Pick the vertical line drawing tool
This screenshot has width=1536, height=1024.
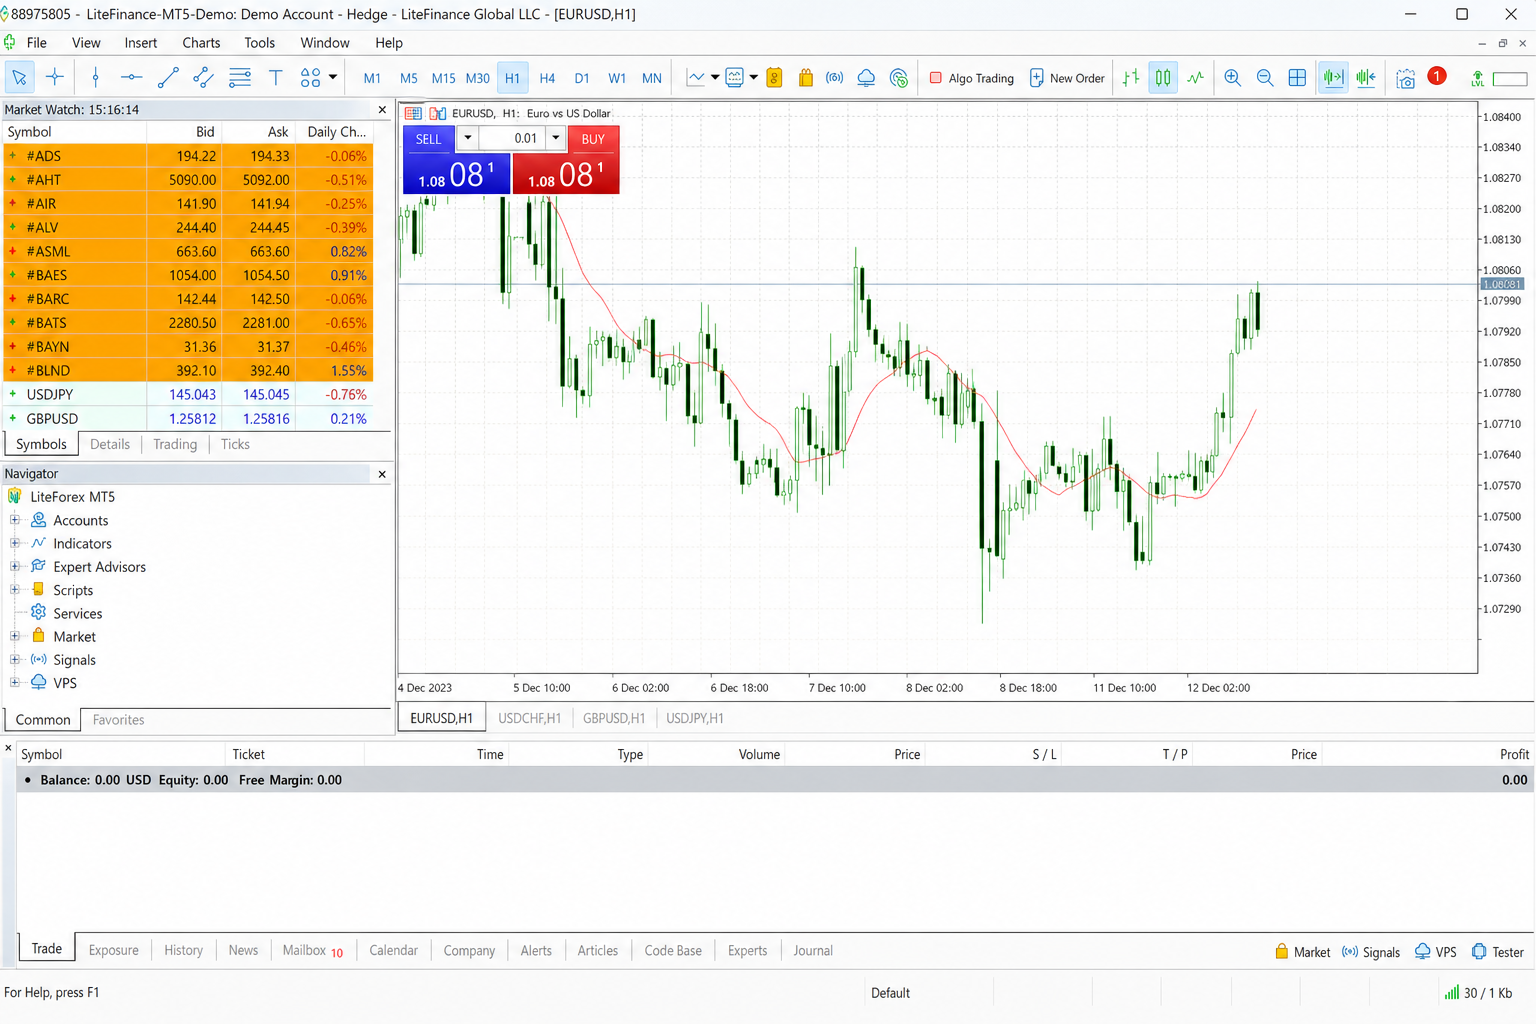(x=95, y=77)
